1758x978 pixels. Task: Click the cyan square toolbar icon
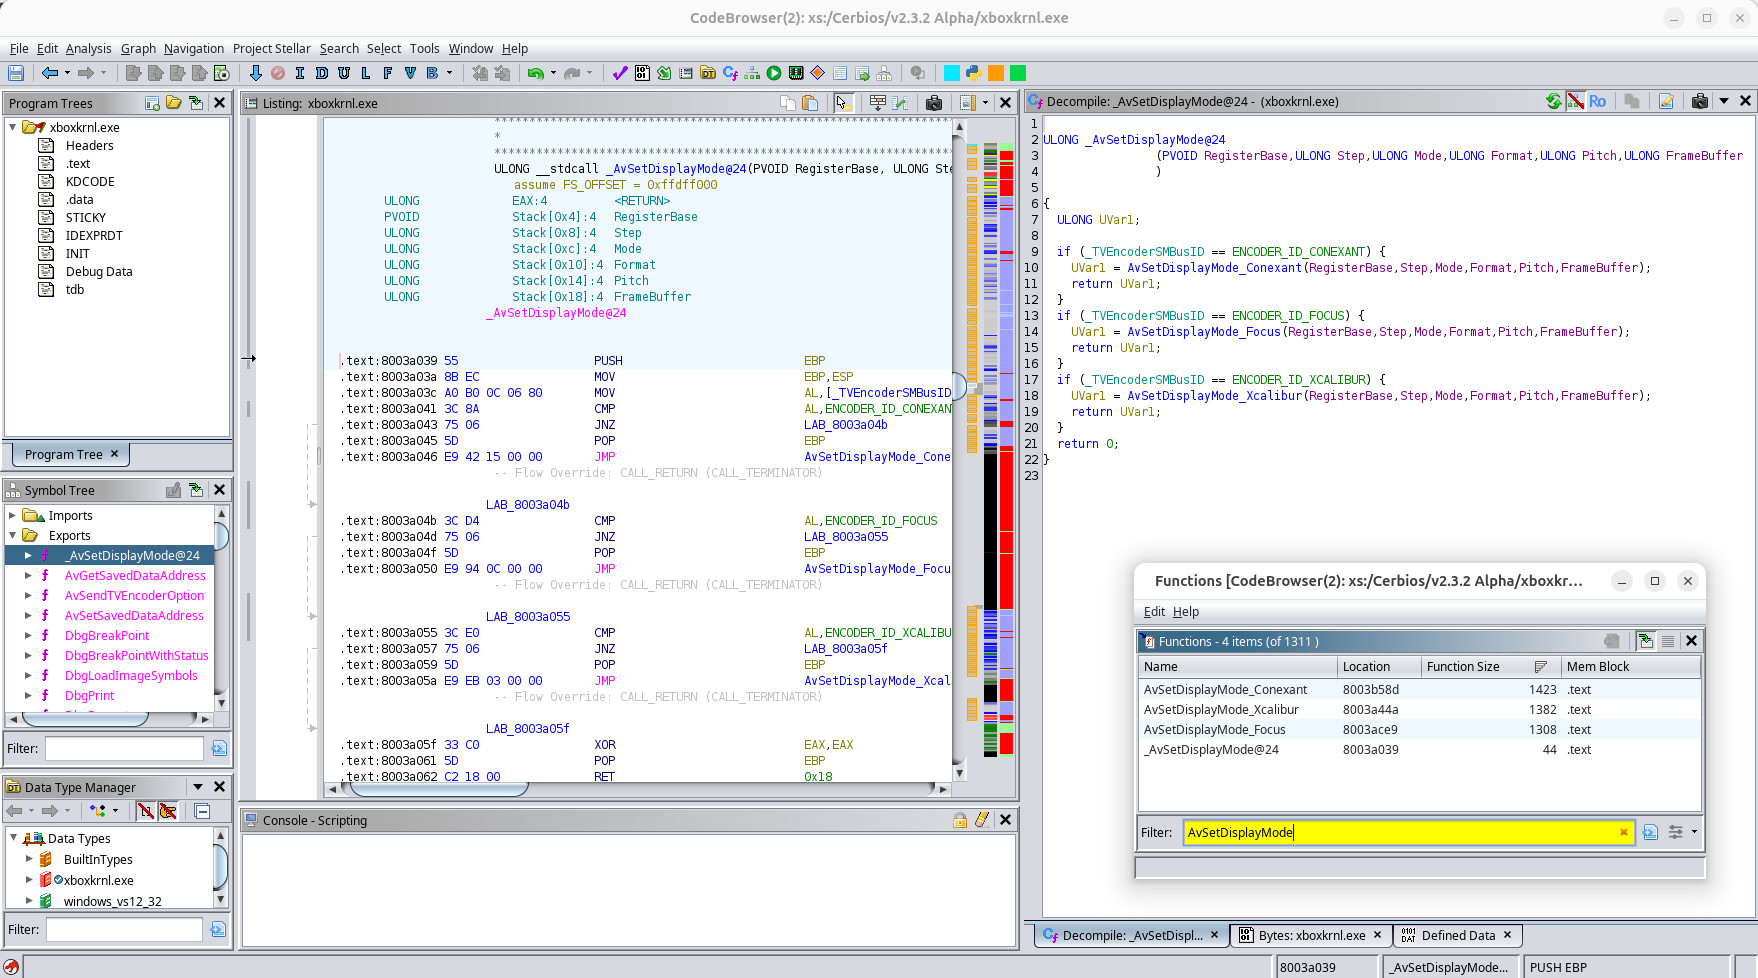pos(952,73)
